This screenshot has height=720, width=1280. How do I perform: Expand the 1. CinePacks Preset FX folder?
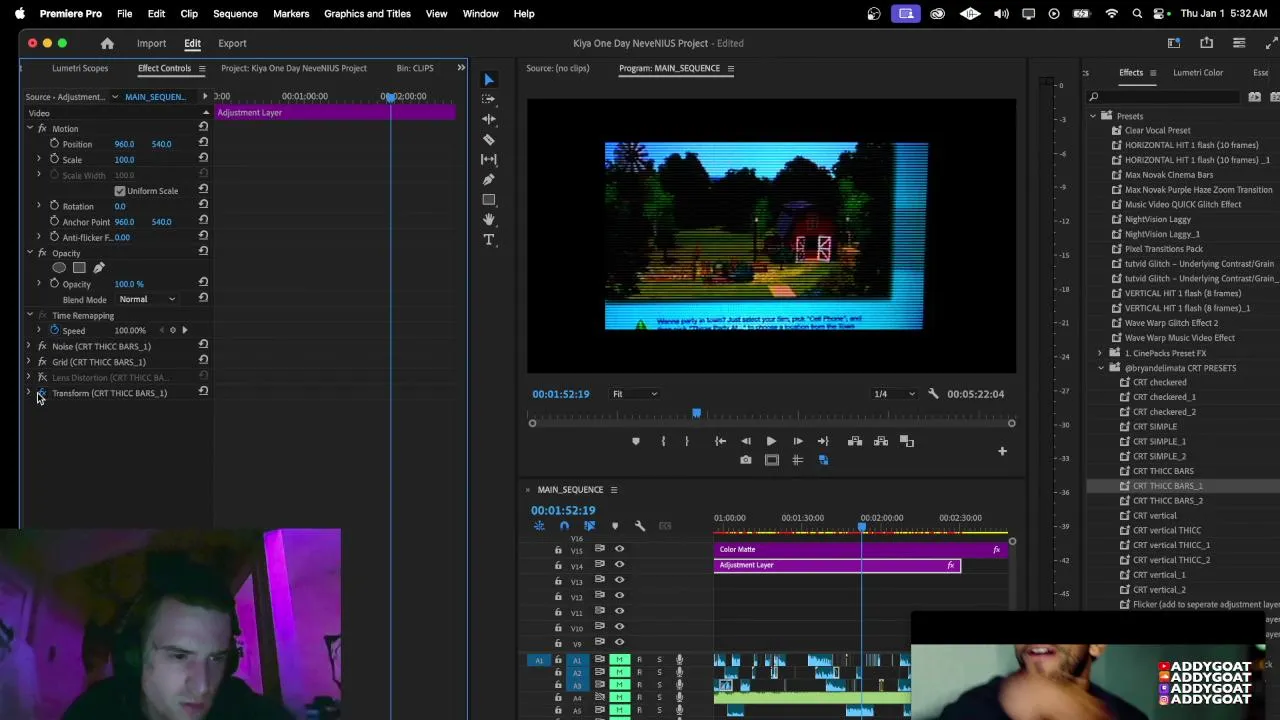point(1101,353)
